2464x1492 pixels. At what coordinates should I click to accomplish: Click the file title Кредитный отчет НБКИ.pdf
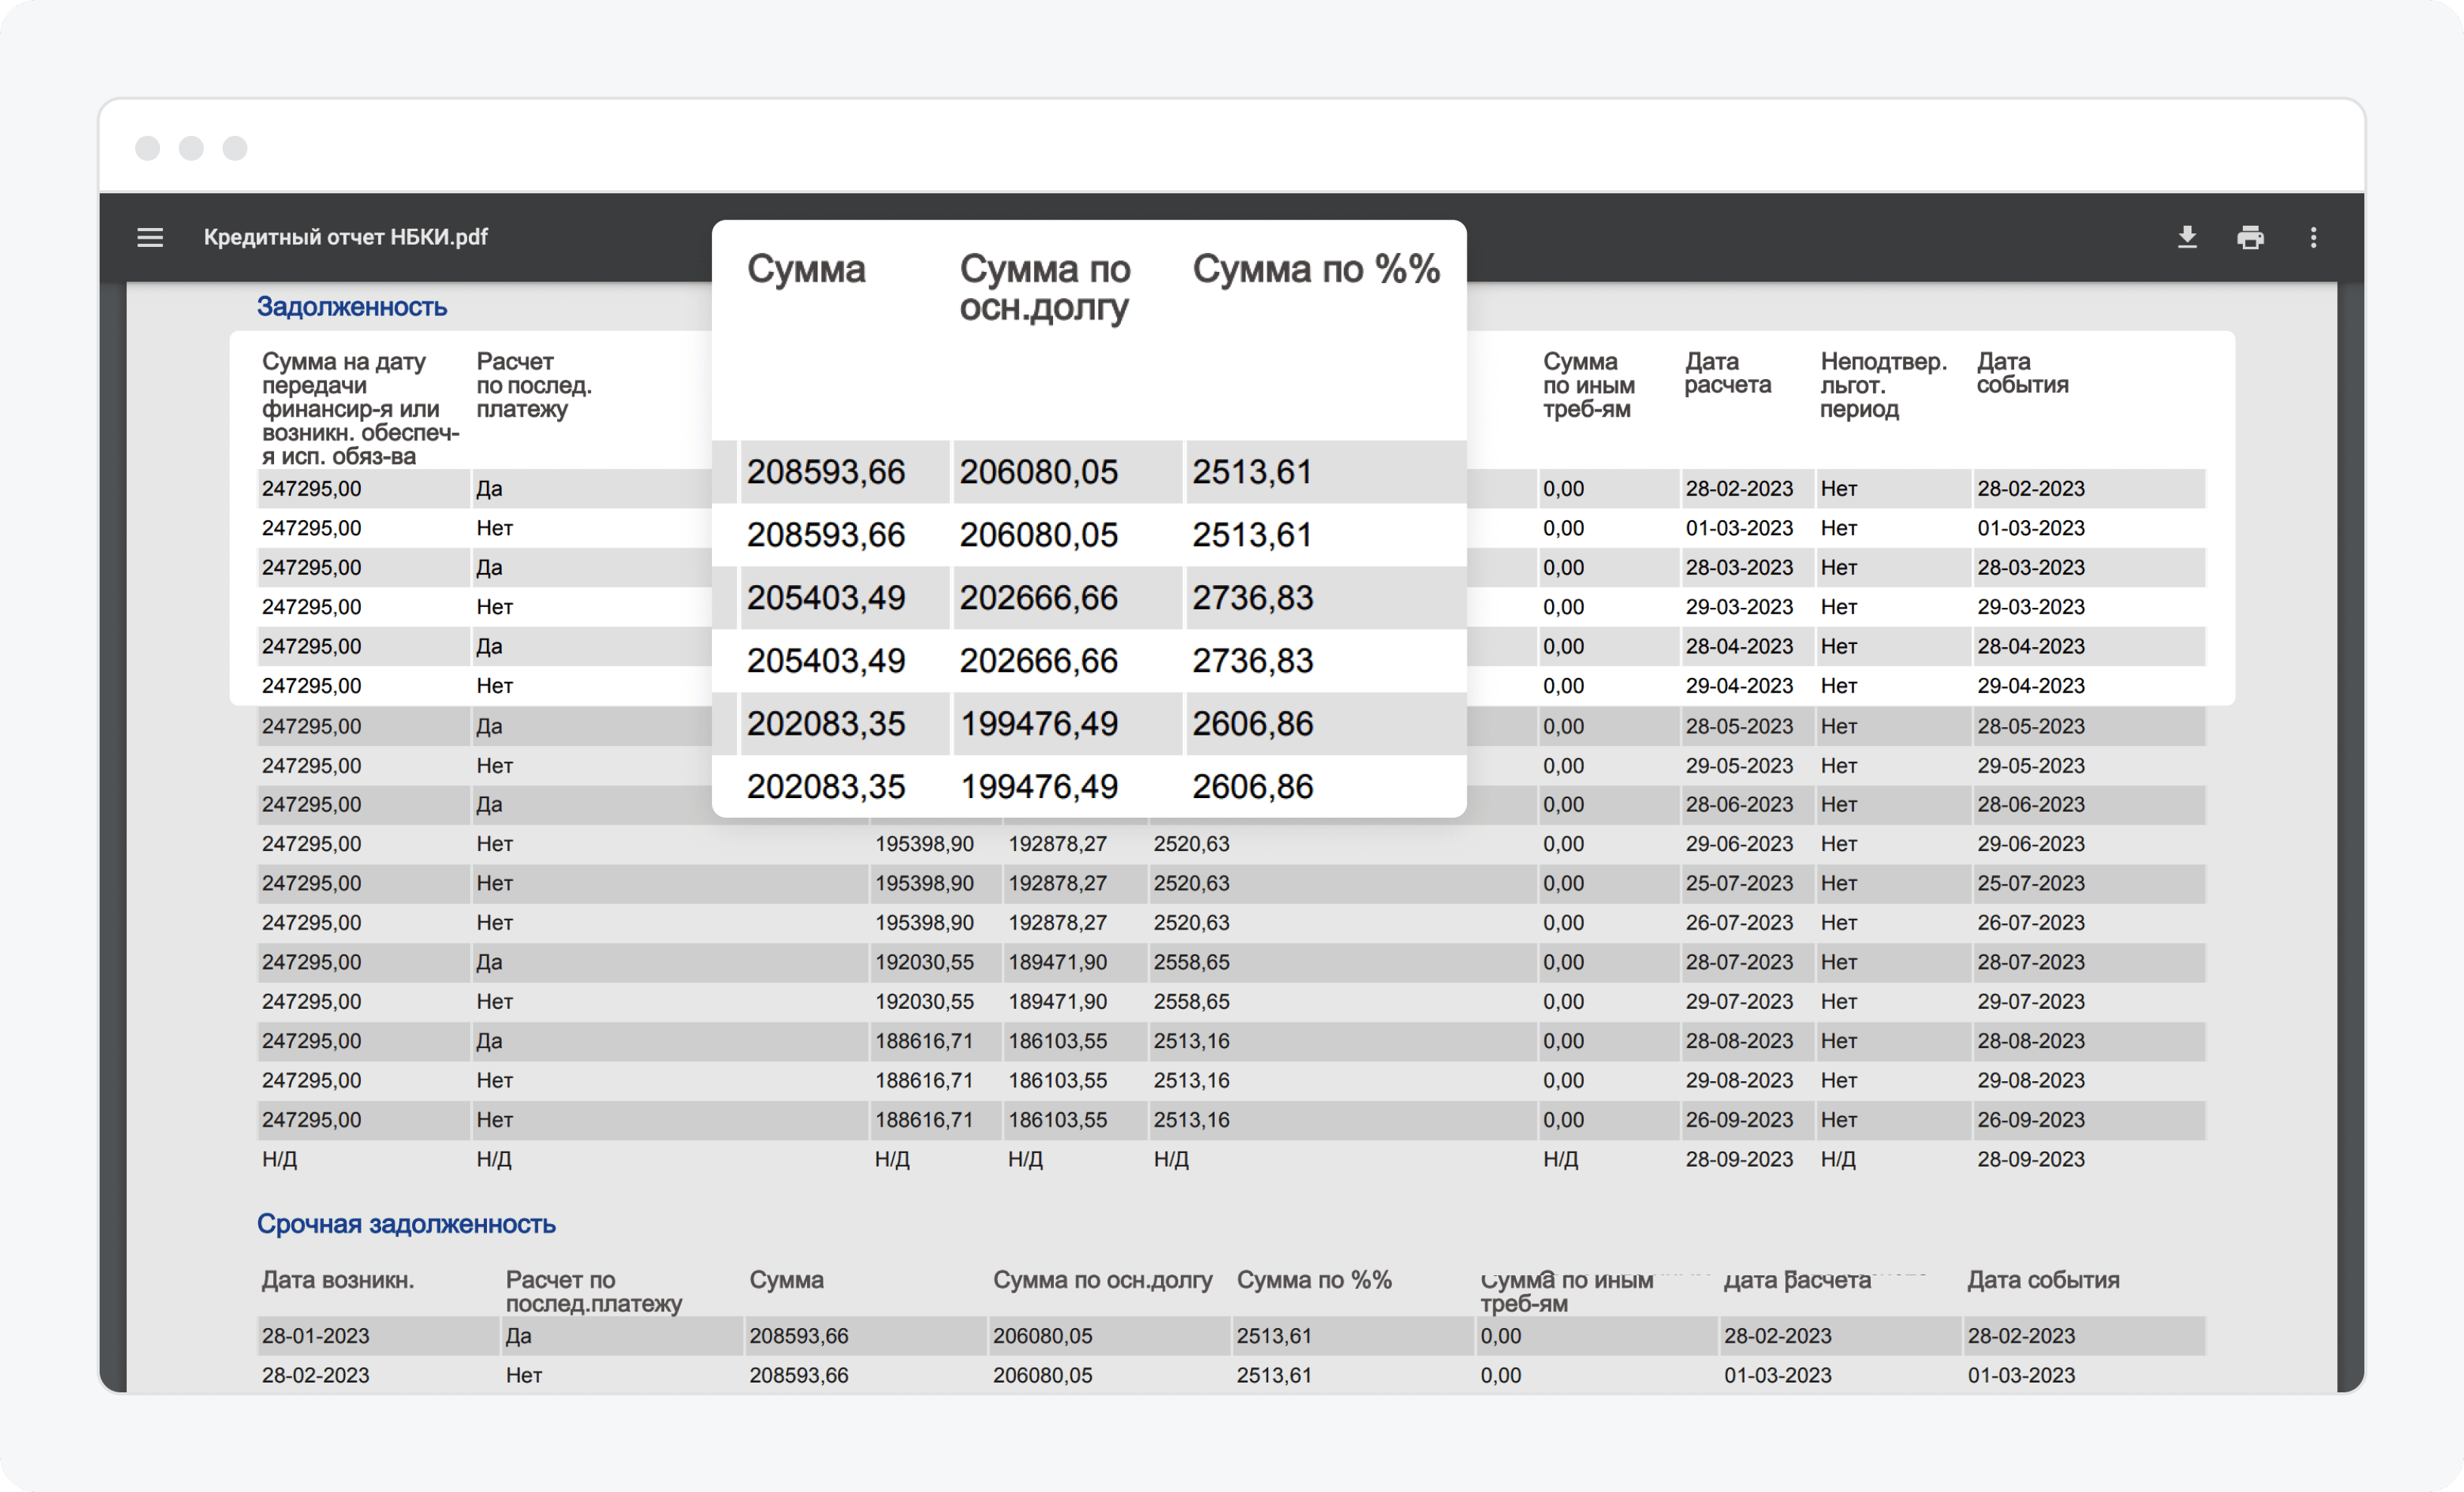click(345, 237)
